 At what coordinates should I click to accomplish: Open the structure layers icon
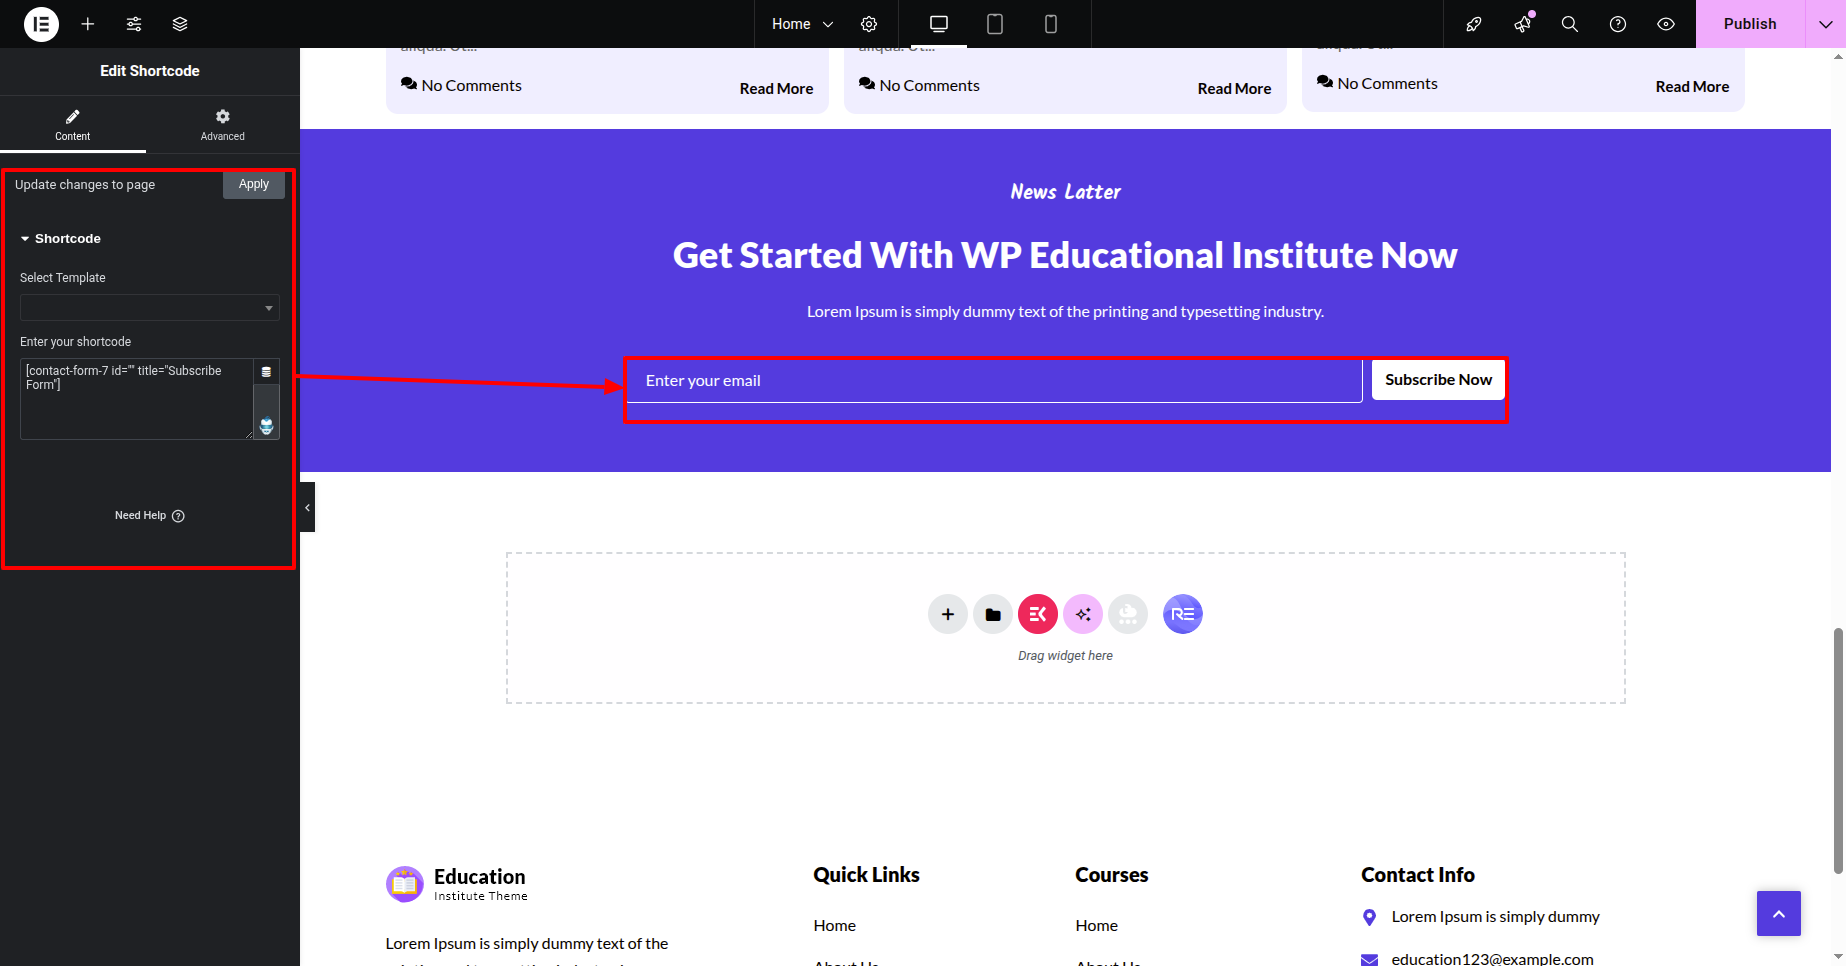point(180,24)
